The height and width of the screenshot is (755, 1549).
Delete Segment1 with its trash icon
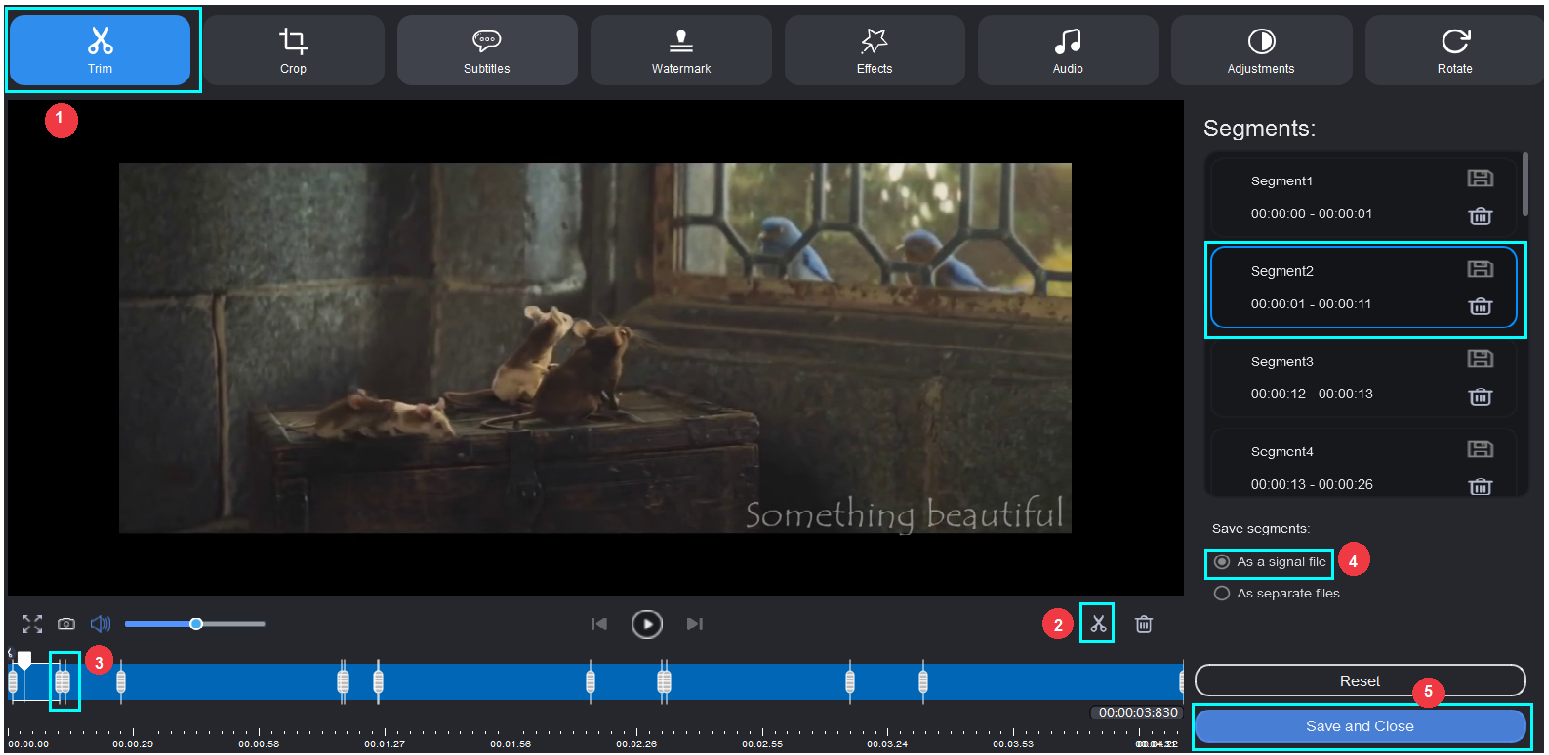point(1480,215)
